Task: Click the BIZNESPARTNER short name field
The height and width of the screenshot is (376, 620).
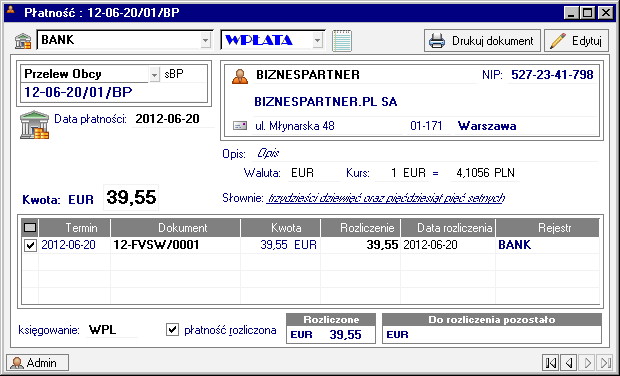Action: click(365, 75)
